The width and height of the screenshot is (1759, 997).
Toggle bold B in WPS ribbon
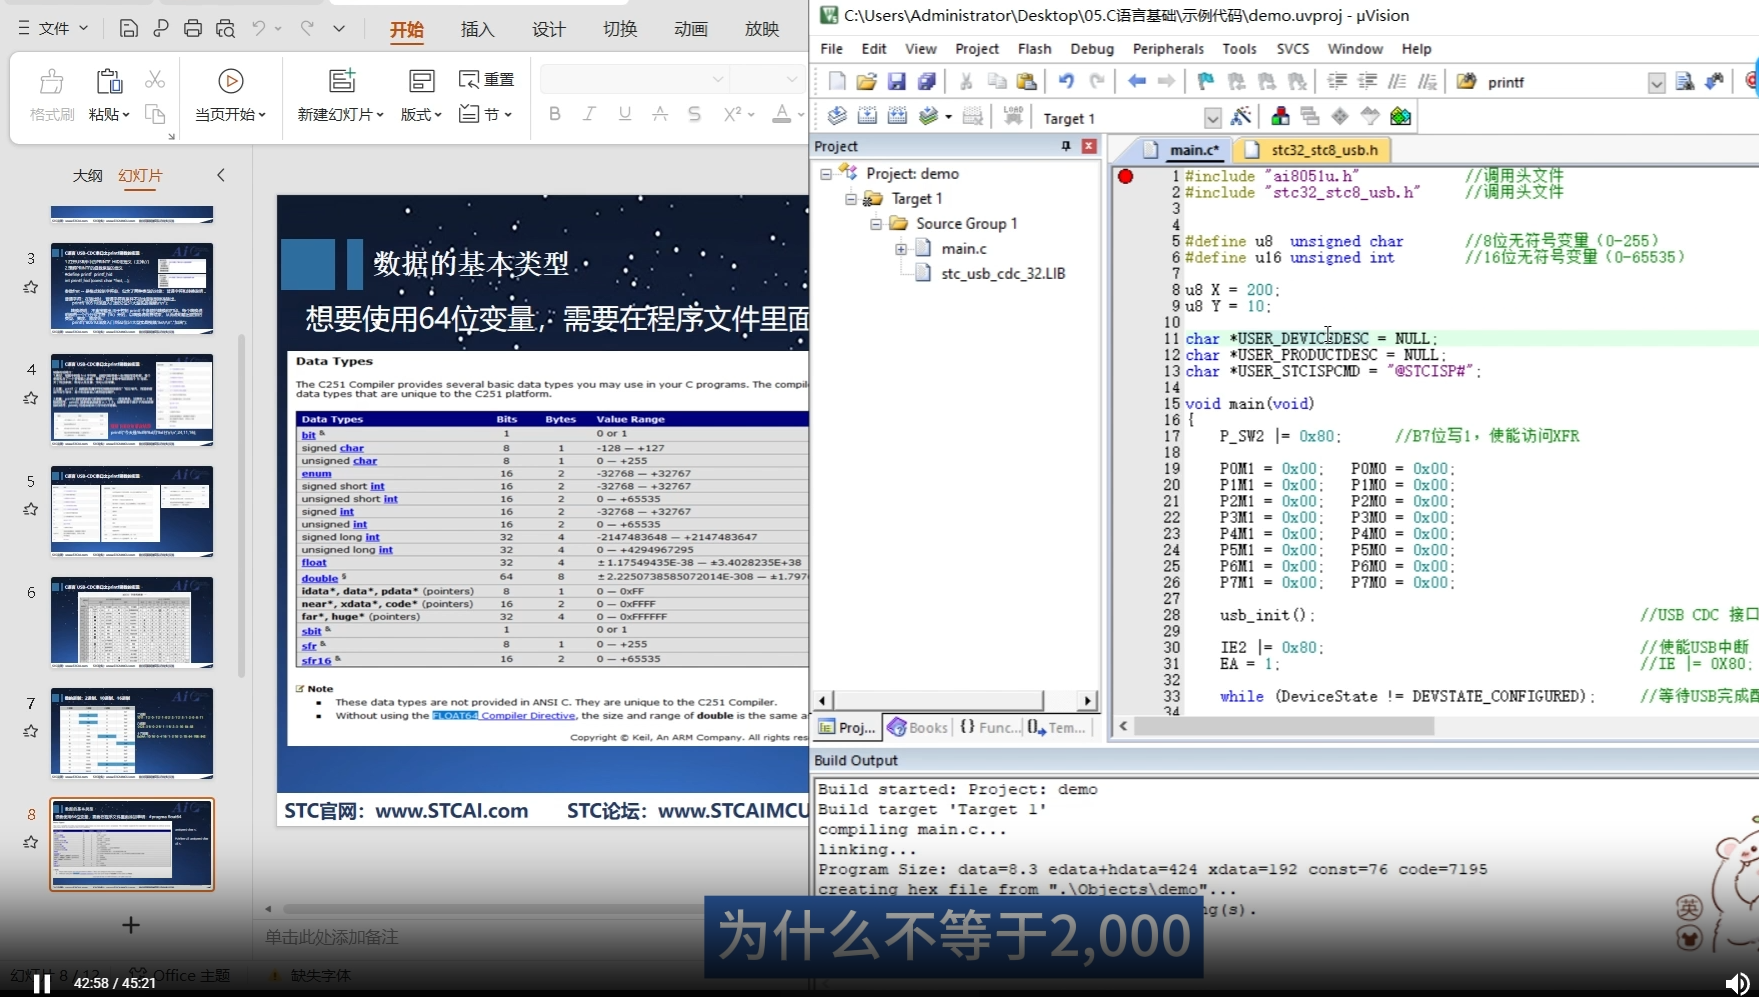tap(555, 114)
